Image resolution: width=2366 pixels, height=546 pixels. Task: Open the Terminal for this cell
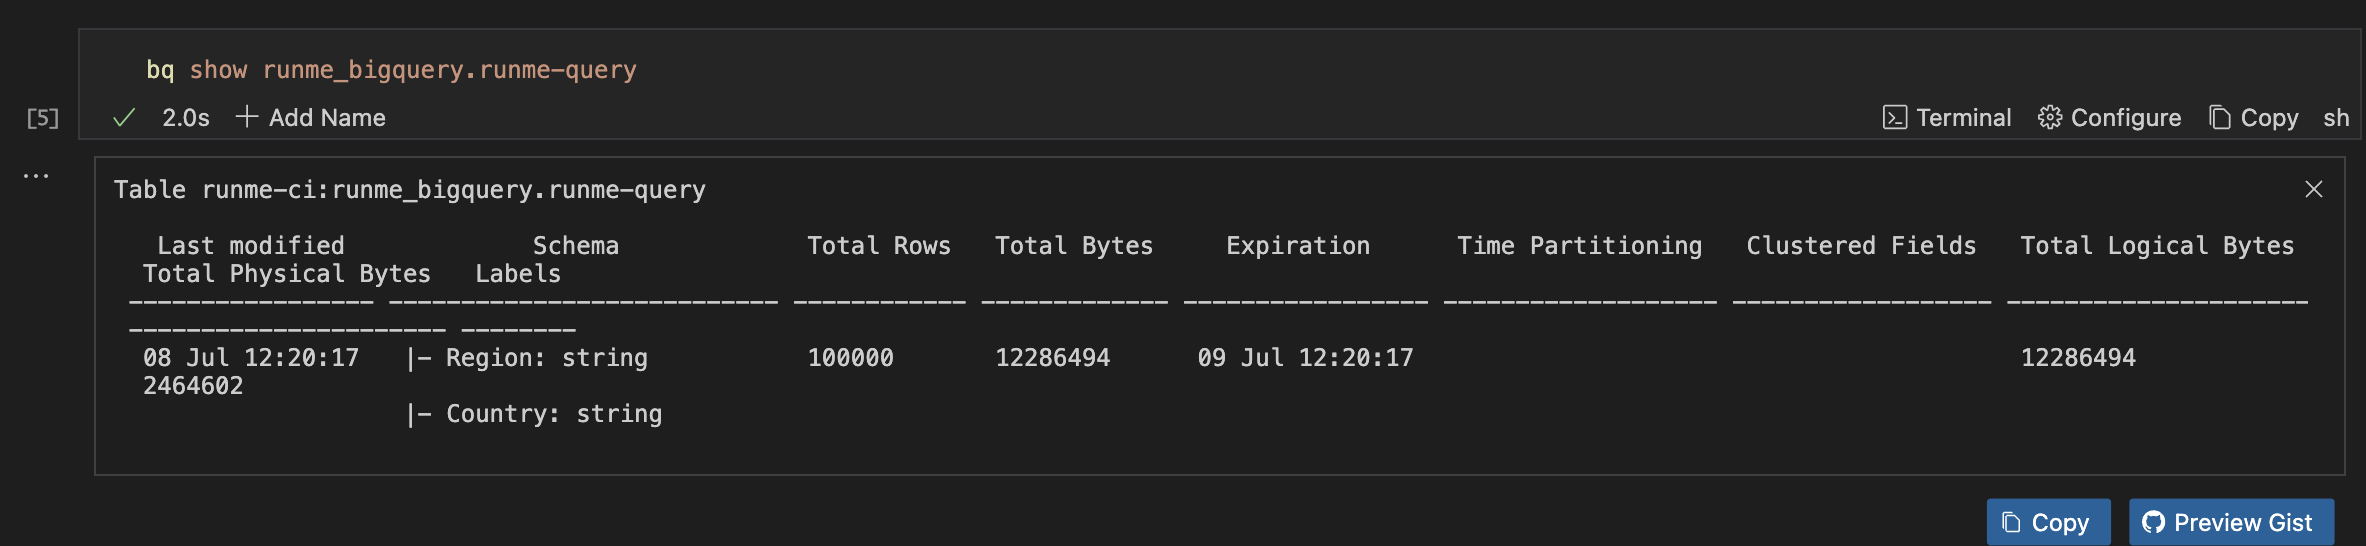point(1947,118)
